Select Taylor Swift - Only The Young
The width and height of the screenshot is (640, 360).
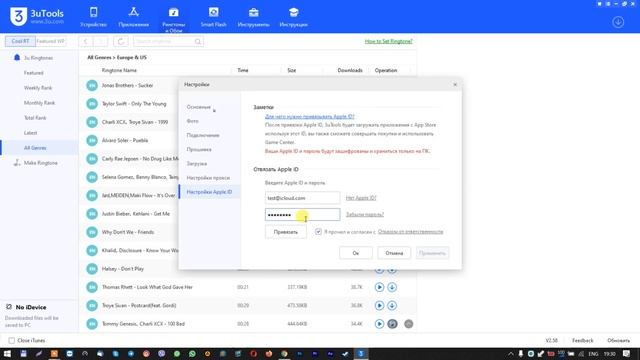point(134,104)
